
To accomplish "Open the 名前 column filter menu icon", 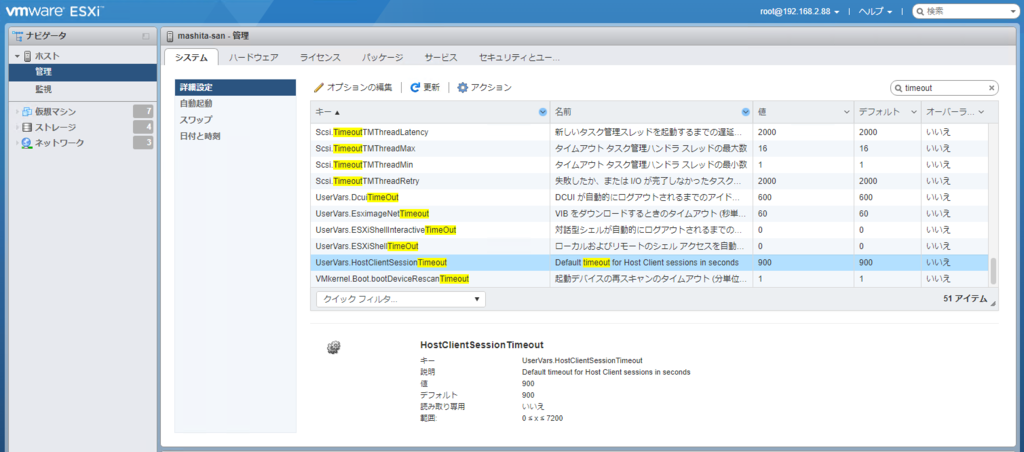I will click(x=745, y=112).
